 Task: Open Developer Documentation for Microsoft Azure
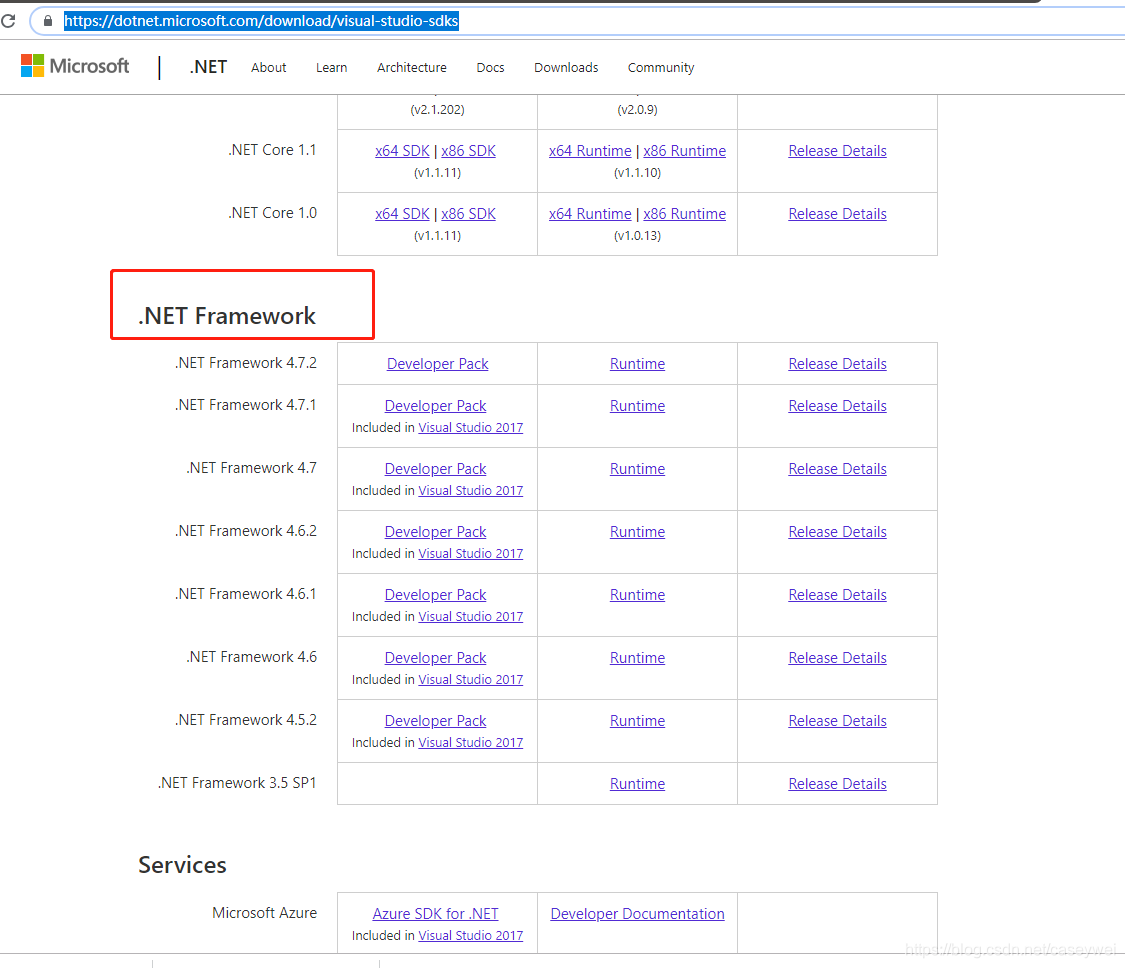point(637,913)
